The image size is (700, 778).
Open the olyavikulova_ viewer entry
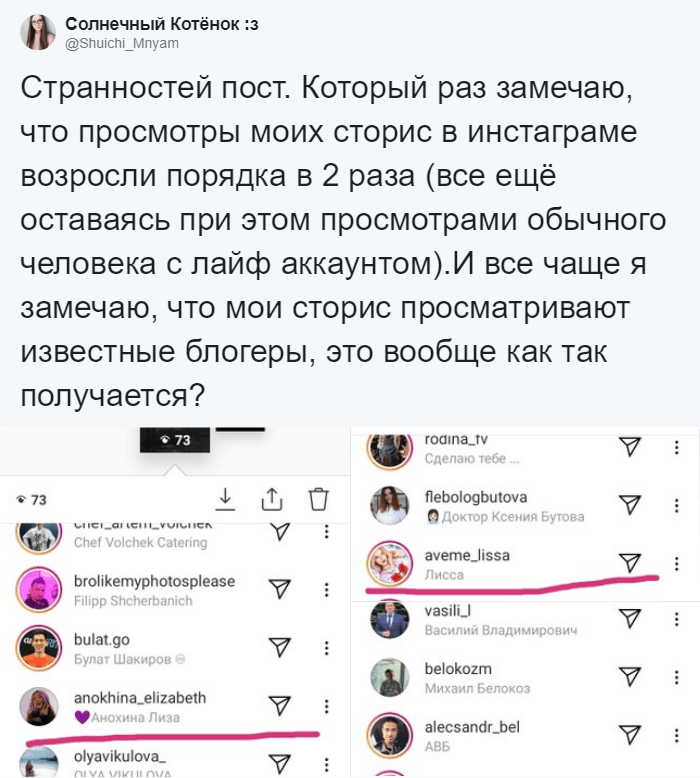175,761
